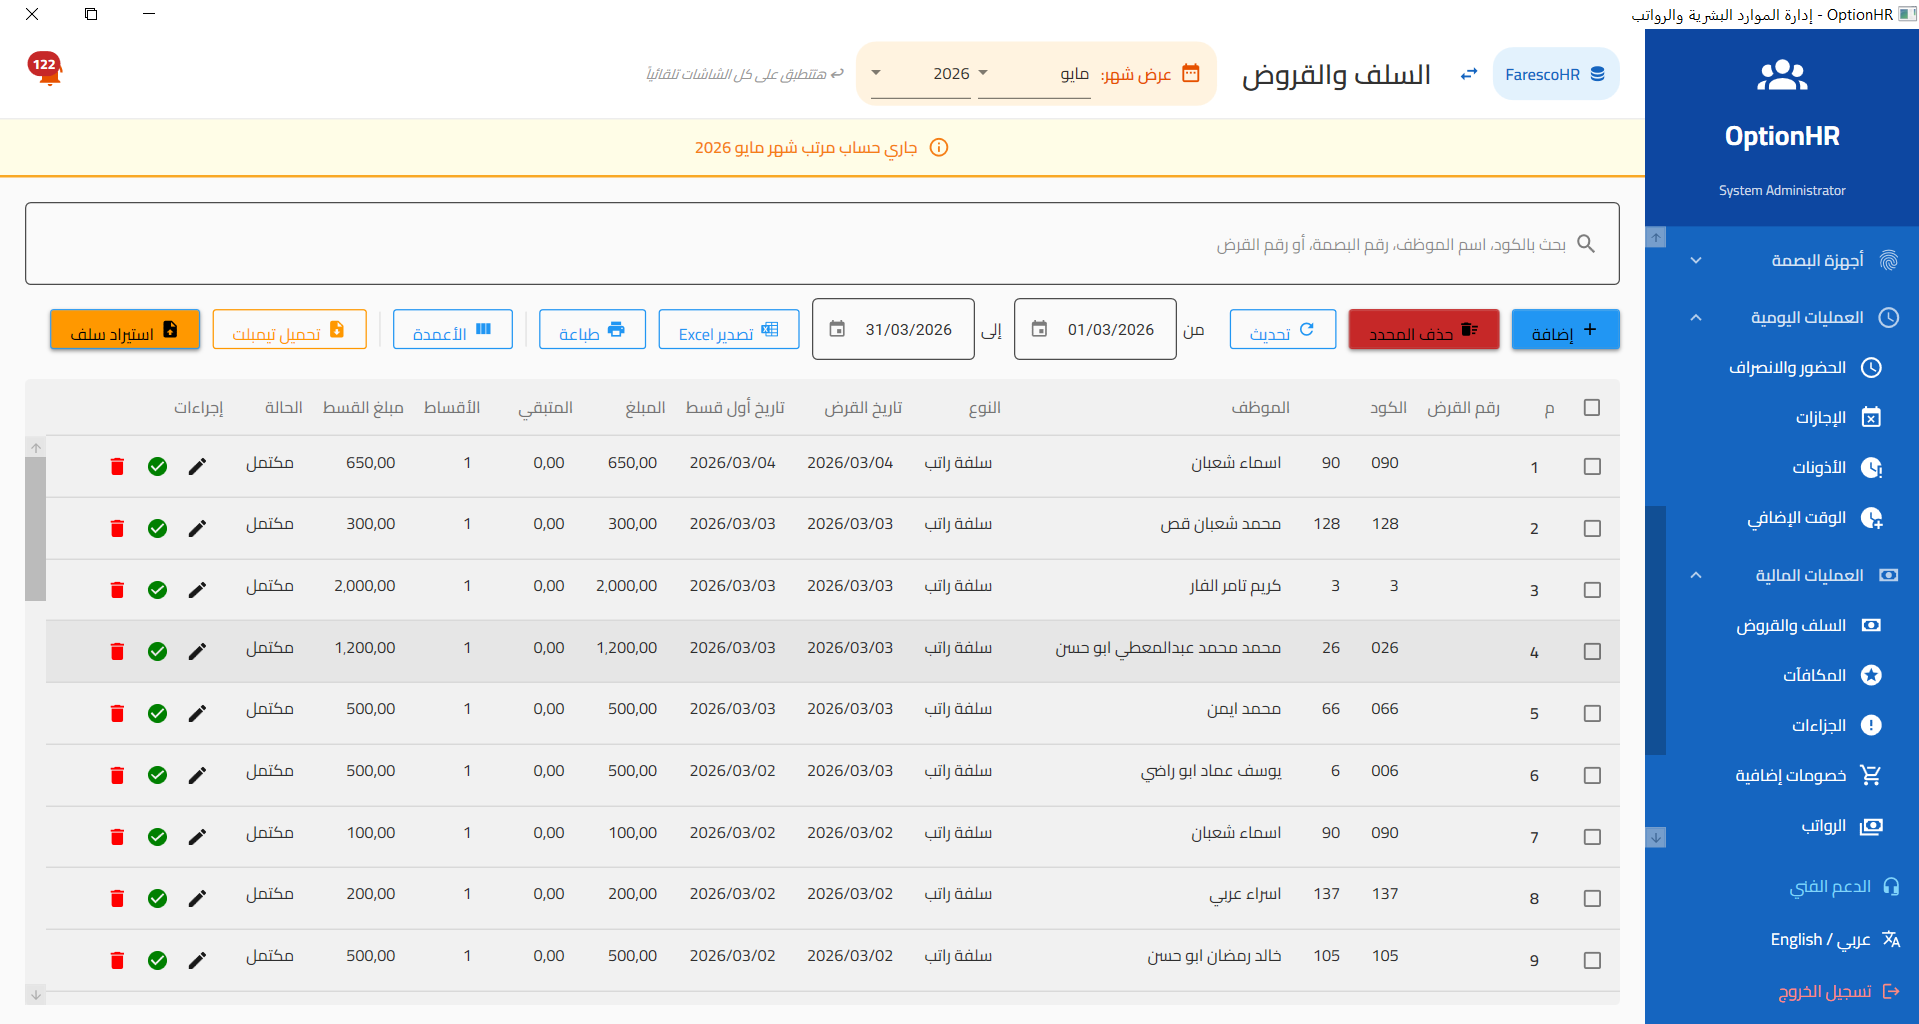Tick the checkbox for row 3
Image resolution: width=1919 pixels, height=1024 pixels.
pos(1592,590)
